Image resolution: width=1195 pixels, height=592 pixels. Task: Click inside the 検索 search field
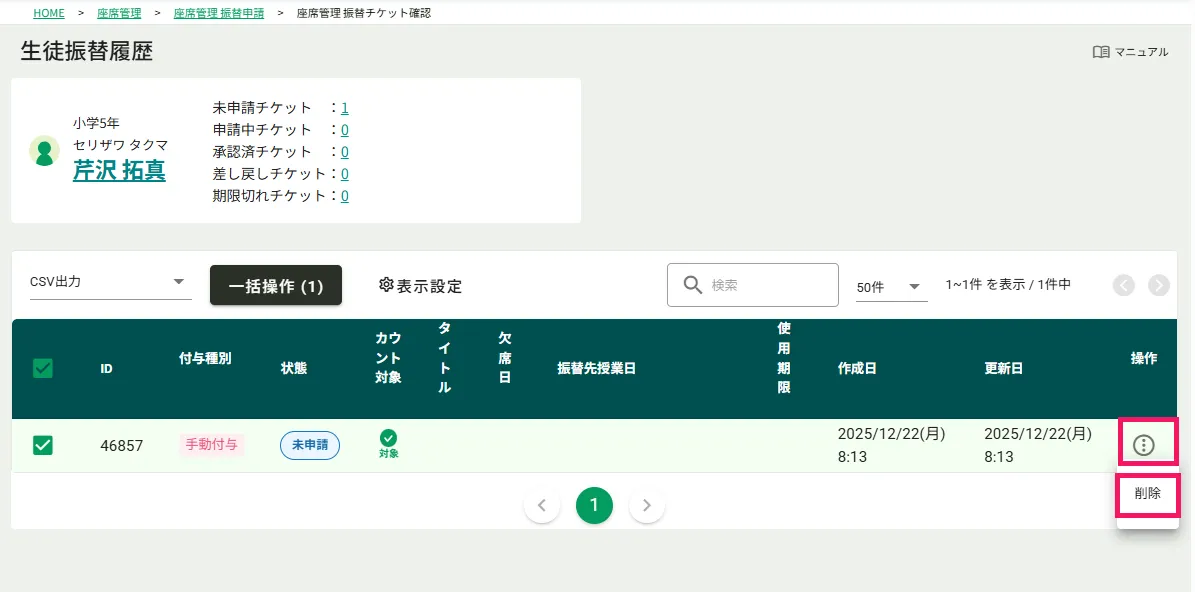click(768, 286)
